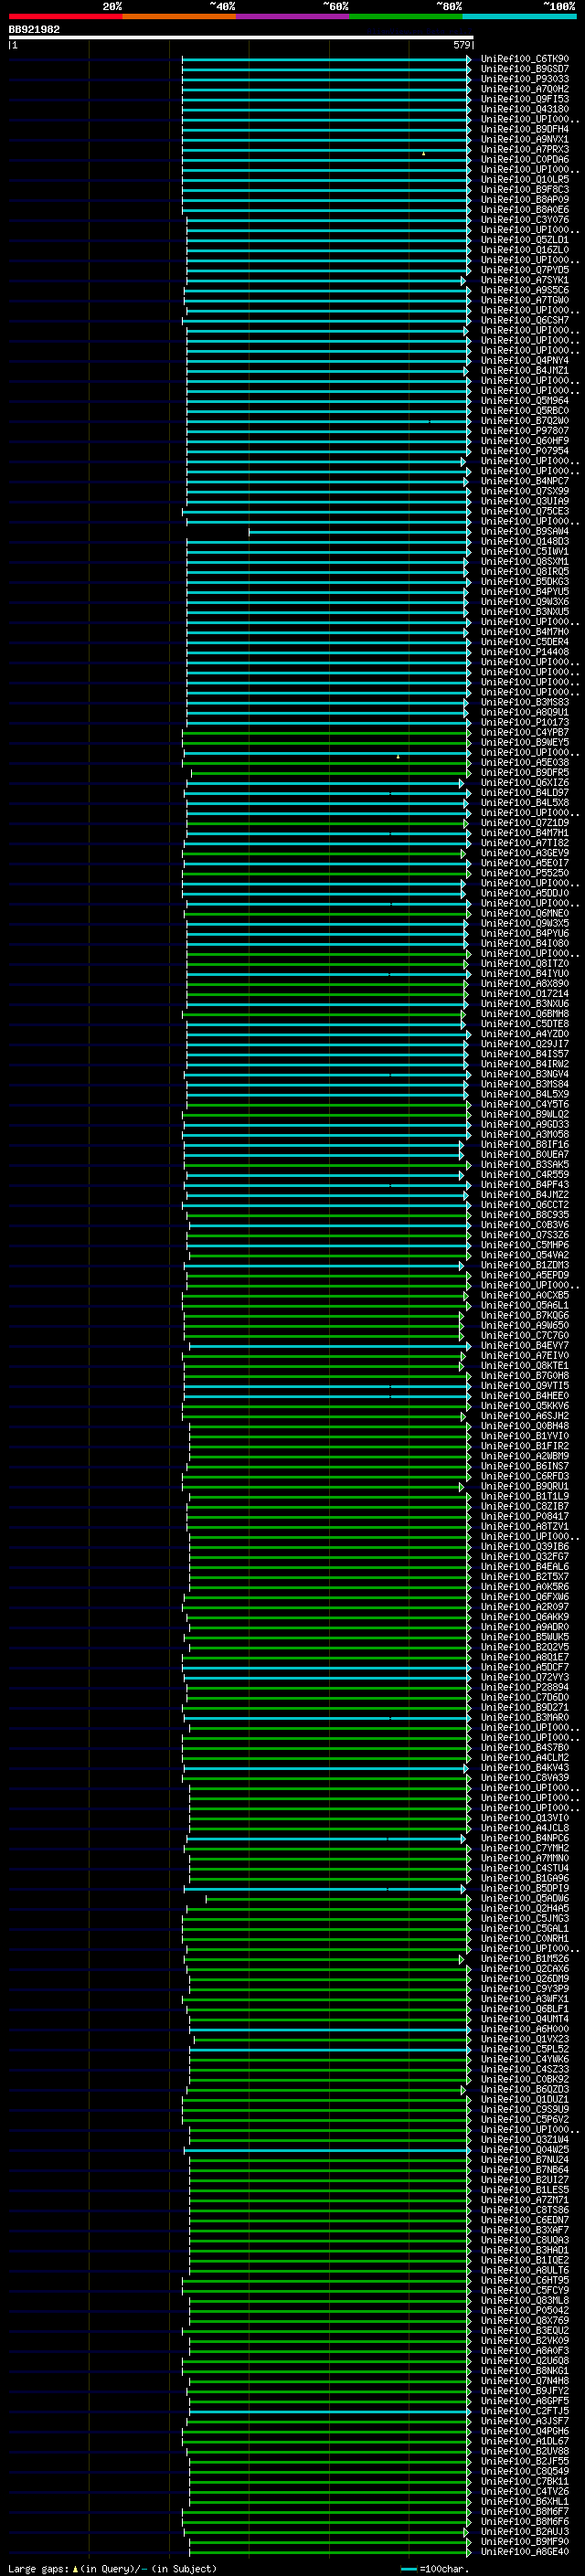Select hit UniRef100_Q54VA2
Viewport: 585px width, 2576px height.
pos(524,1255)
